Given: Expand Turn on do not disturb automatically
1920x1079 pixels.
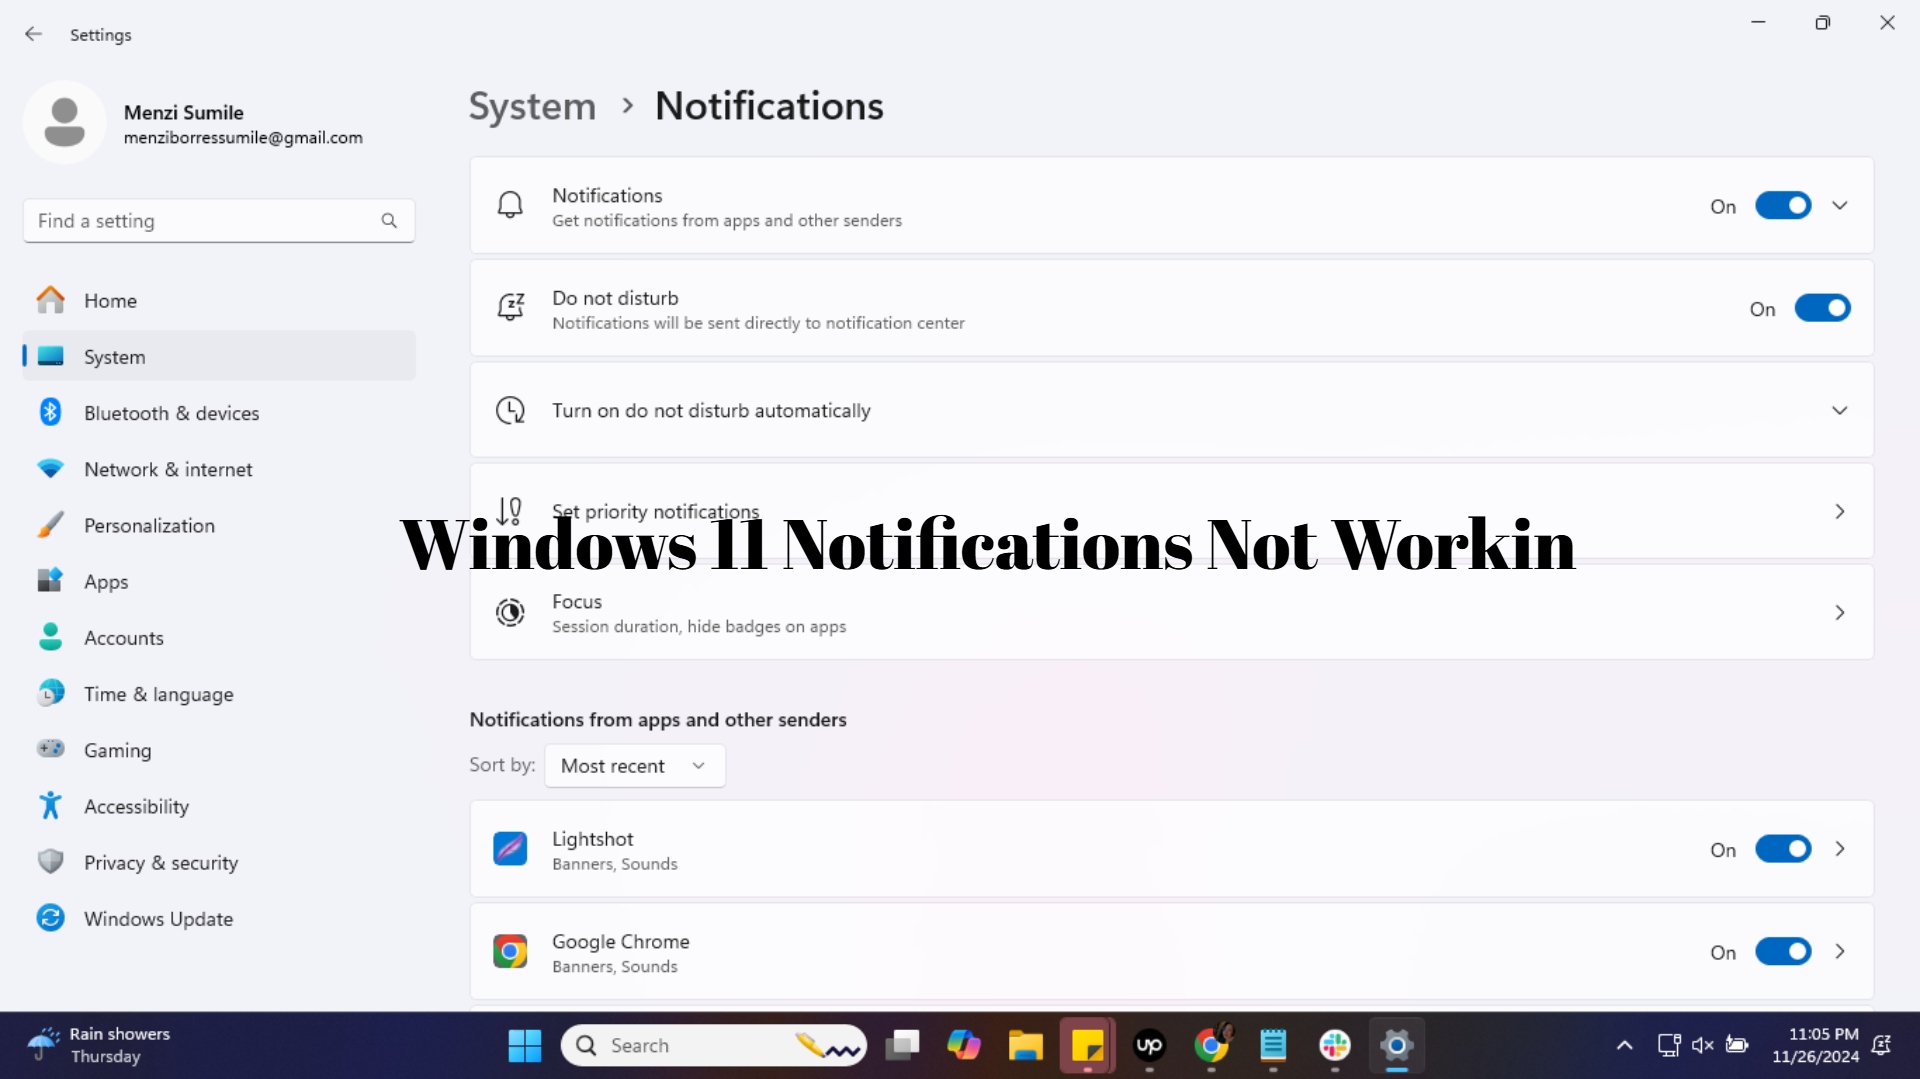Looking at the screenshot, I should 1840,410.
